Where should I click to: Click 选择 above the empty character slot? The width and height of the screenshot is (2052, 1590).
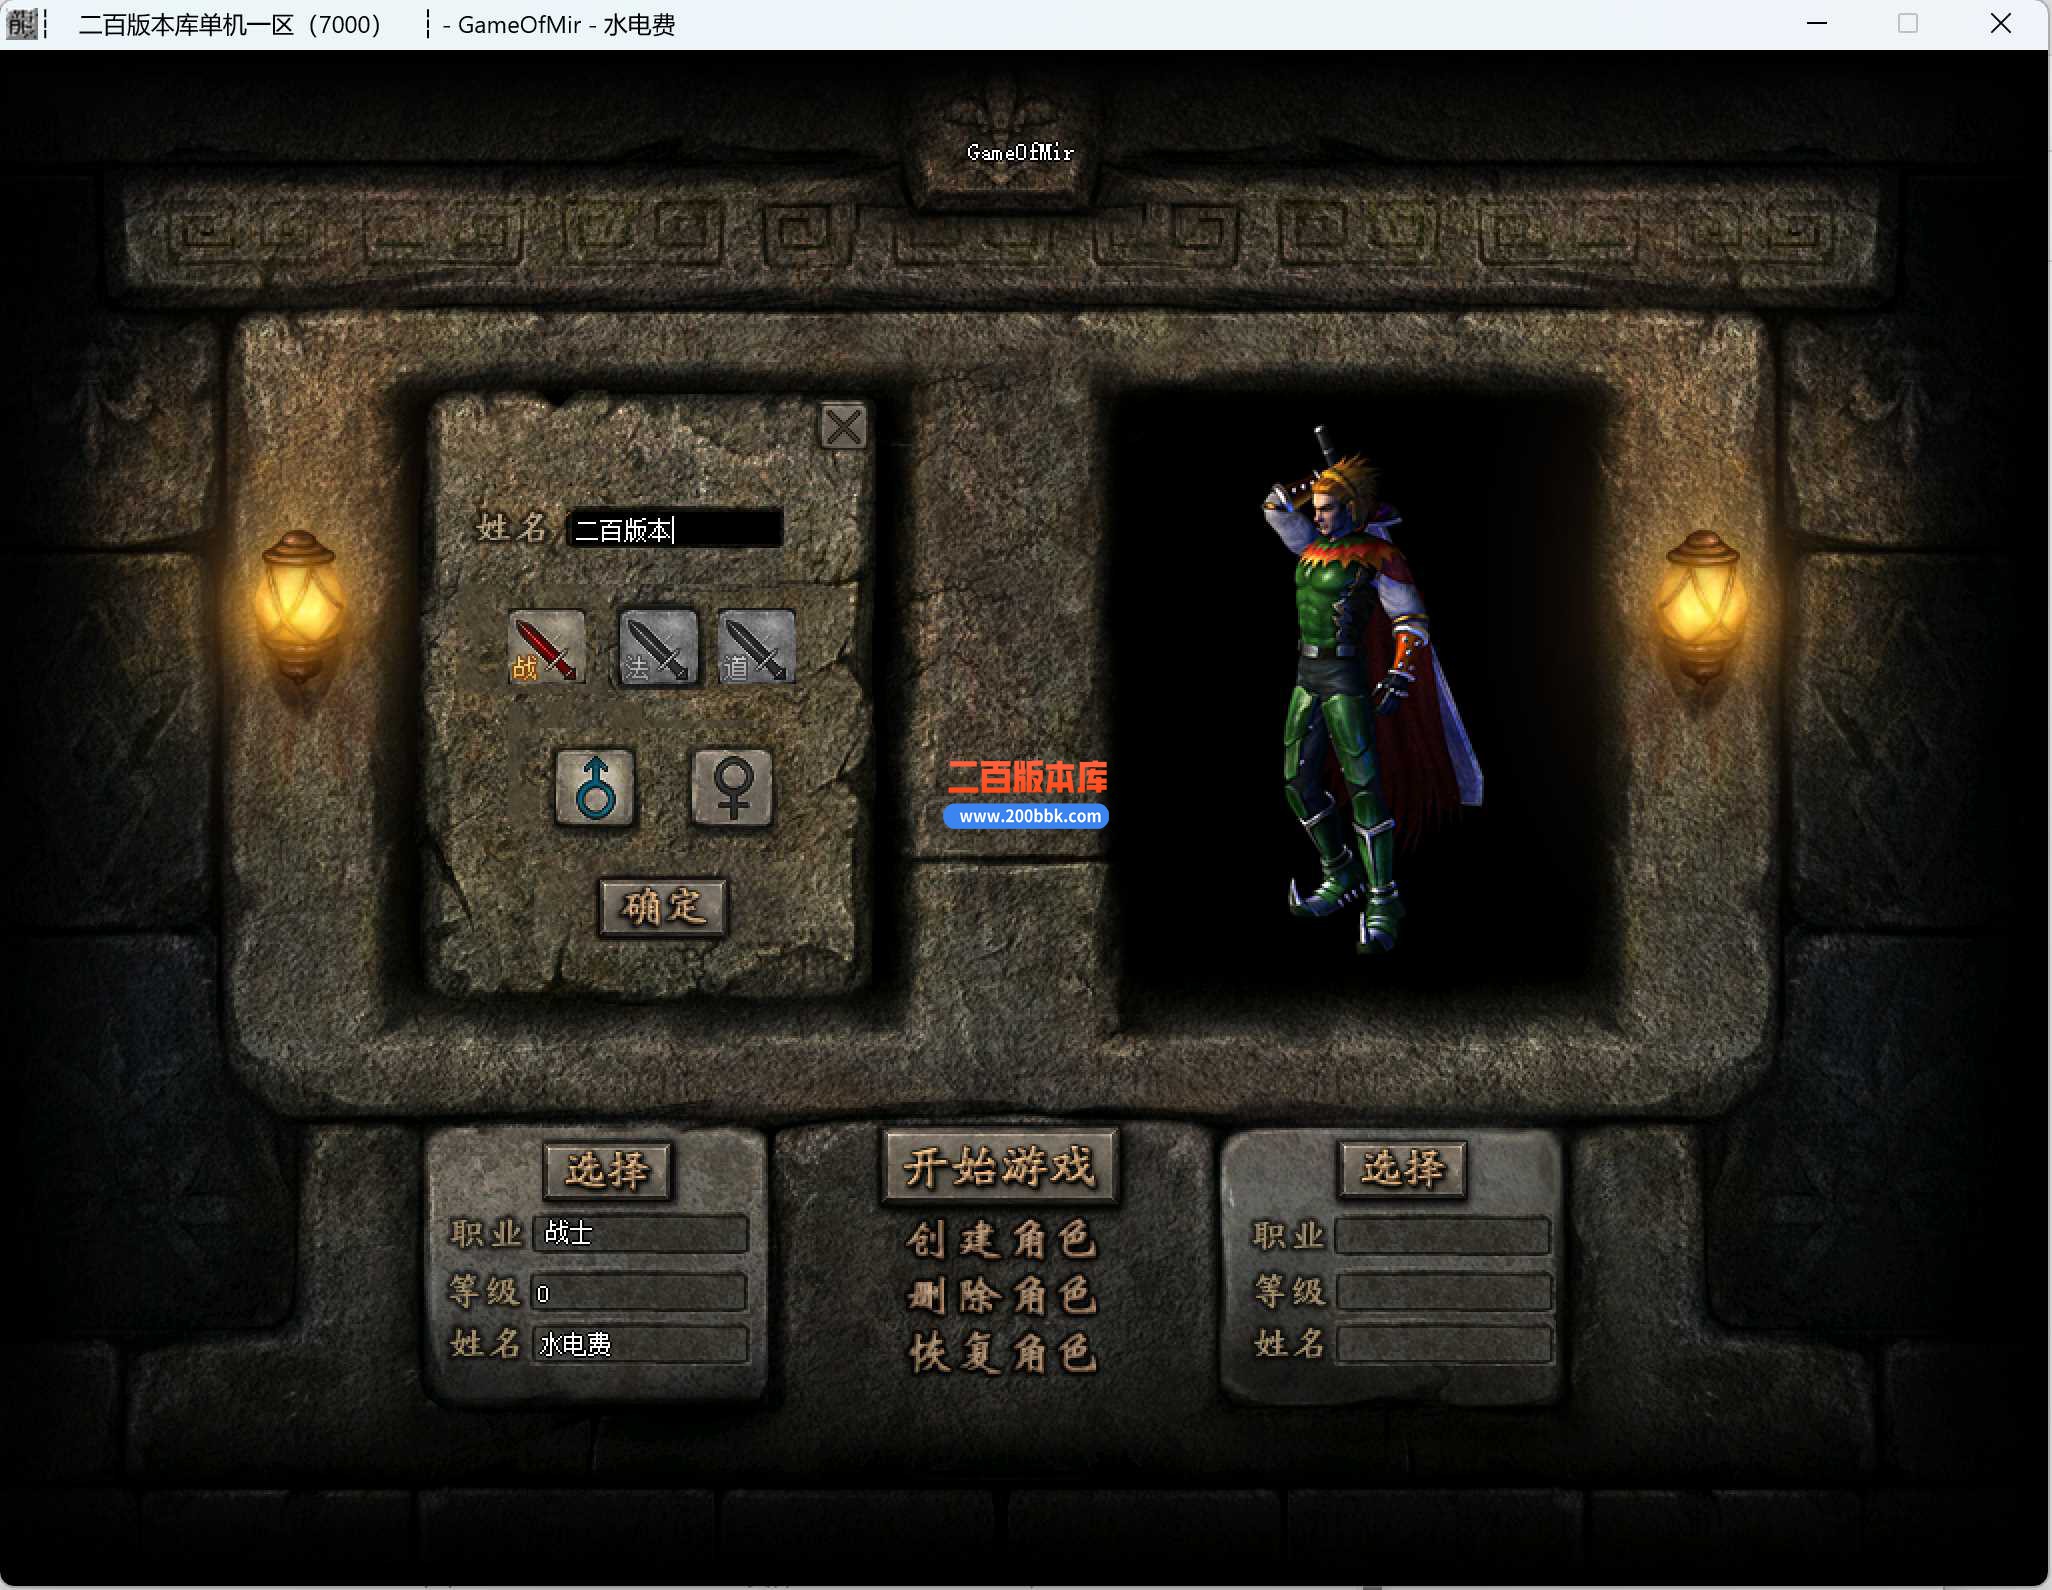click(1402, 1168)
